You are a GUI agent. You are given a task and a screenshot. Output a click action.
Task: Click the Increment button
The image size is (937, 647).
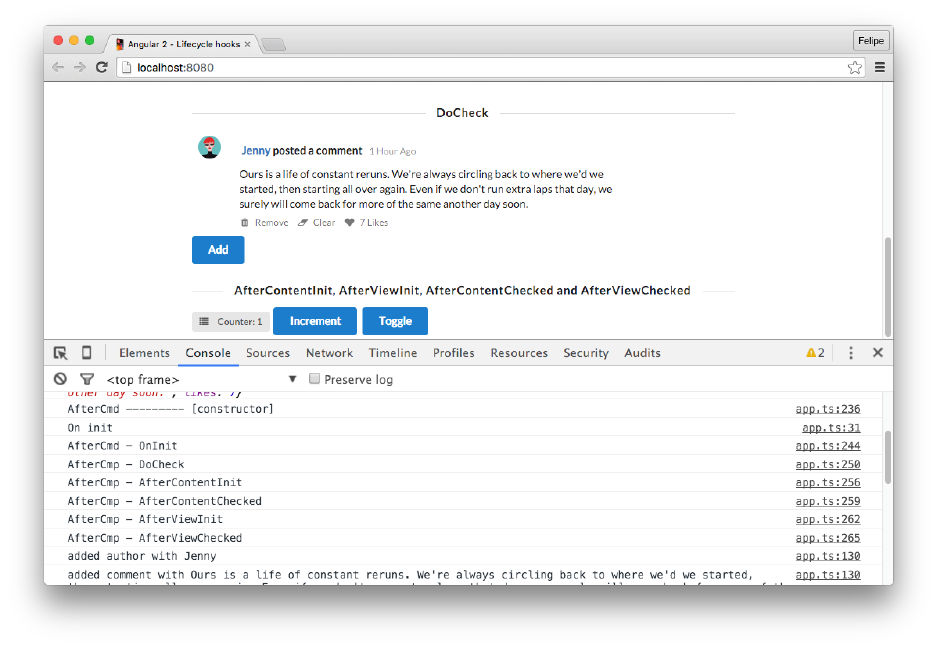point(315,321)
